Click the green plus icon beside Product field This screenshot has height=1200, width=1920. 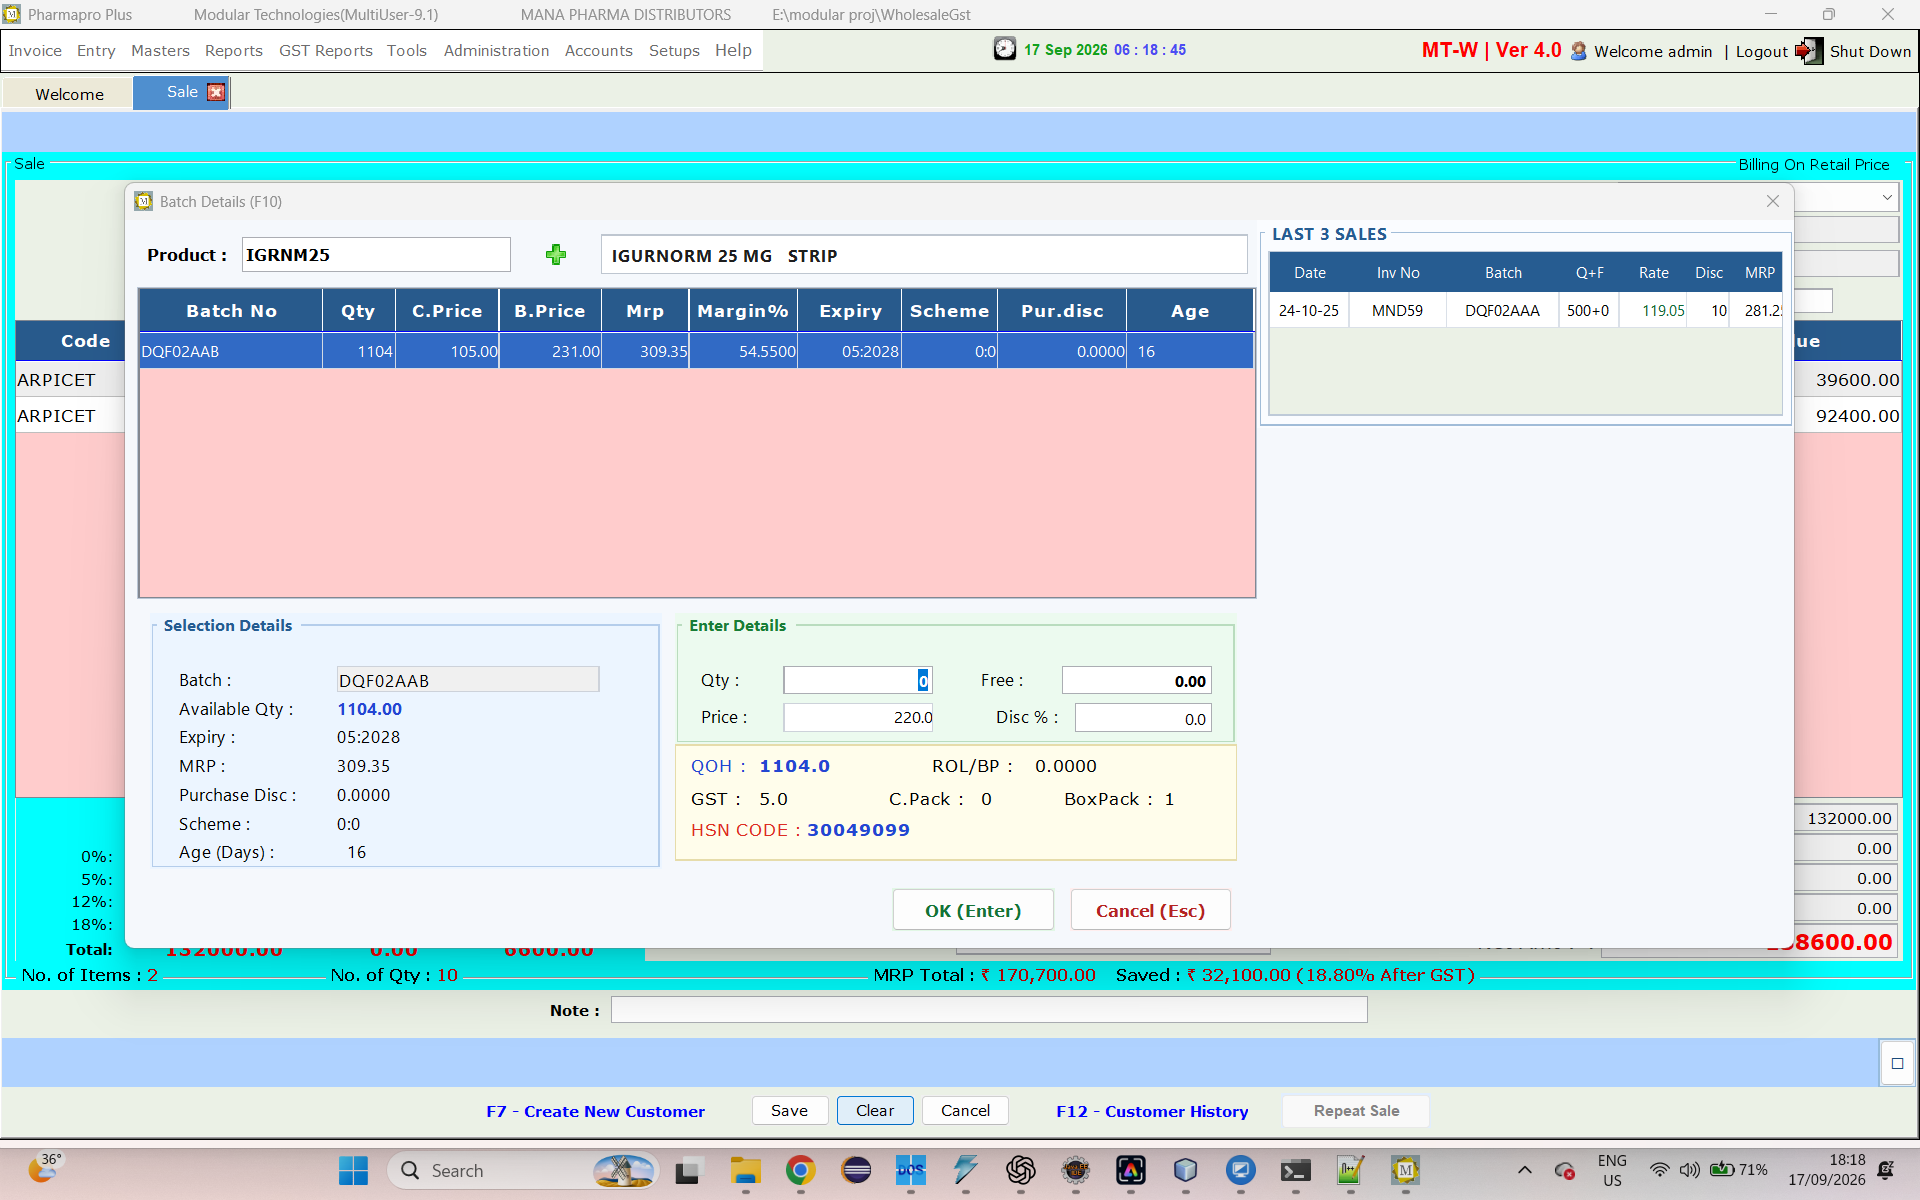pyautogui.click(x=556, y=255)
